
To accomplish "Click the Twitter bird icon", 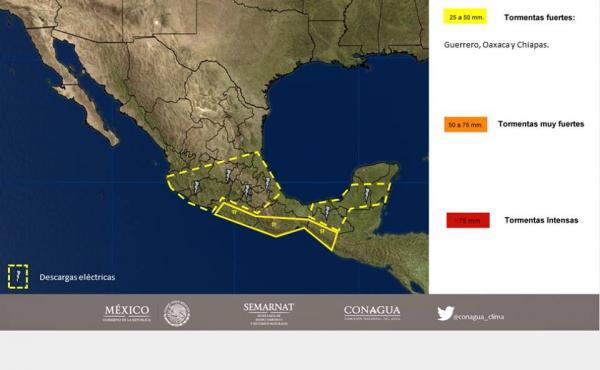I will click(x=445, y=313).
